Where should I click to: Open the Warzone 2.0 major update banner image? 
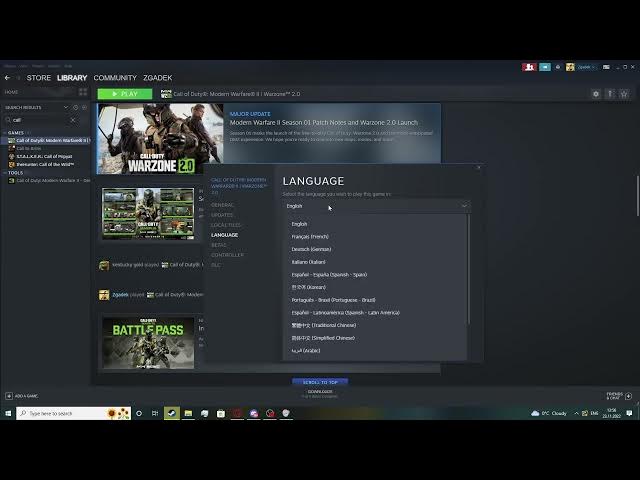(x=160, y=139)
